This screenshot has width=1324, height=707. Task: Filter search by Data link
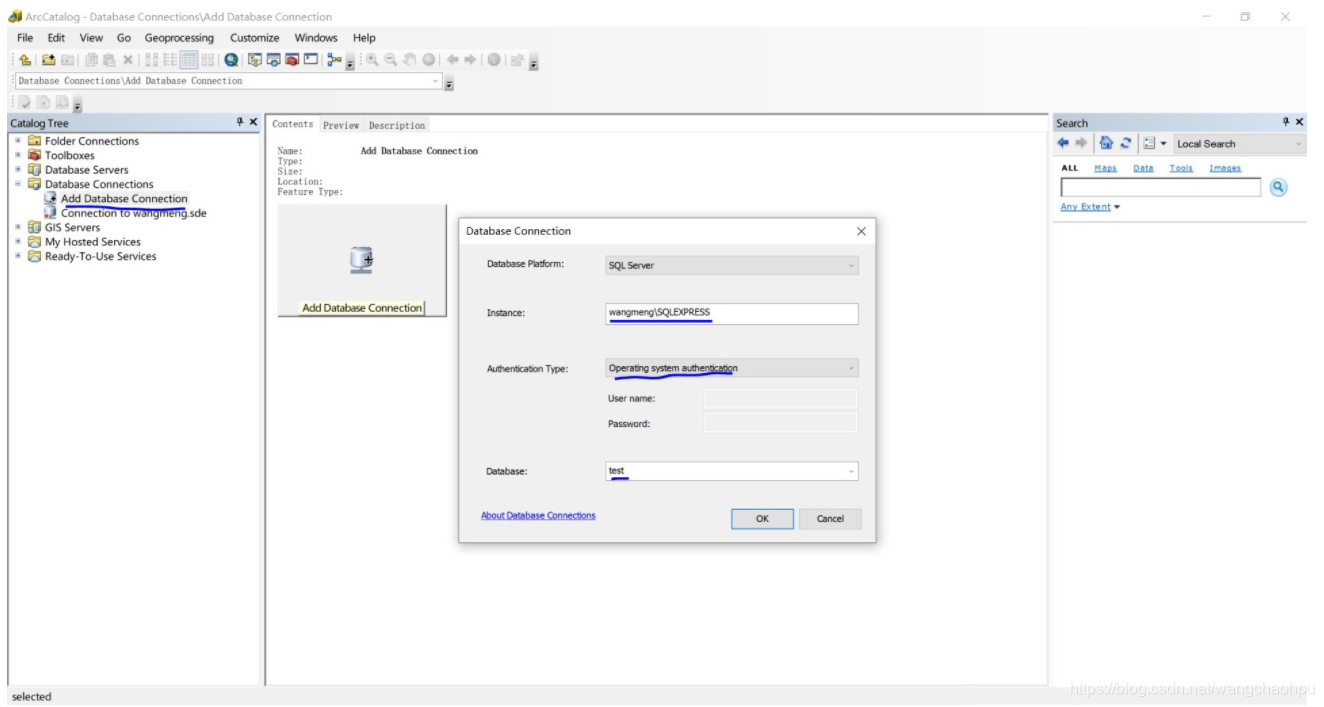[1143, 168]
